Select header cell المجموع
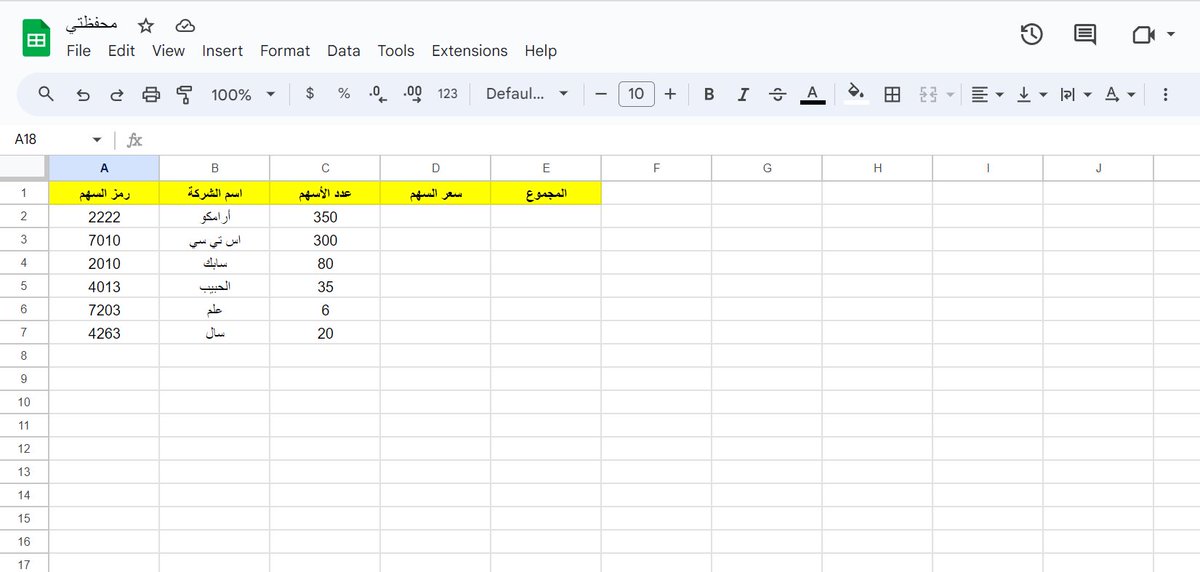The image size is (1200, 572). click(545, 193)
